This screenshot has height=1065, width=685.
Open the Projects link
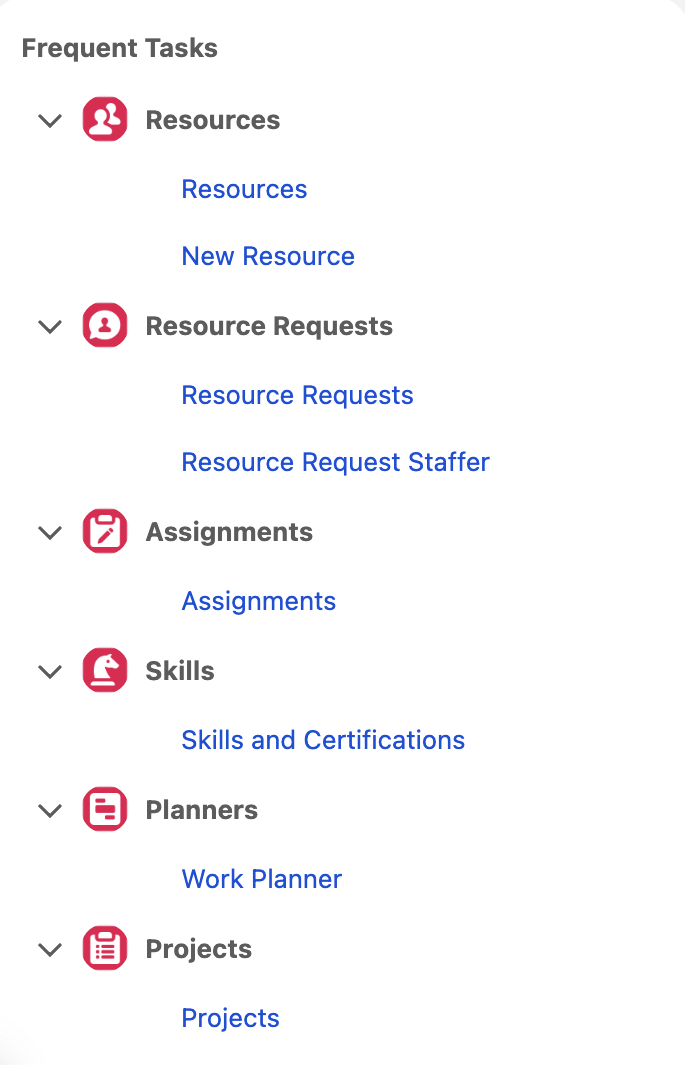point(230,1018)
